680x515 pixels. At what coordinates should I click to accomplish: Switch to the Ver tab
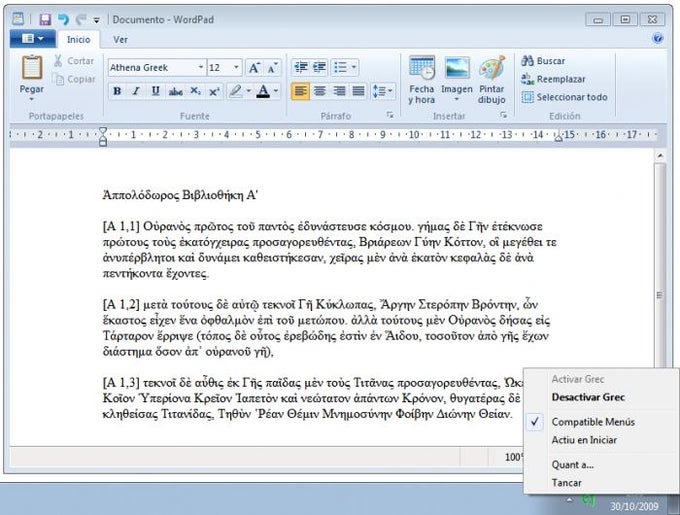click(120, 39)
